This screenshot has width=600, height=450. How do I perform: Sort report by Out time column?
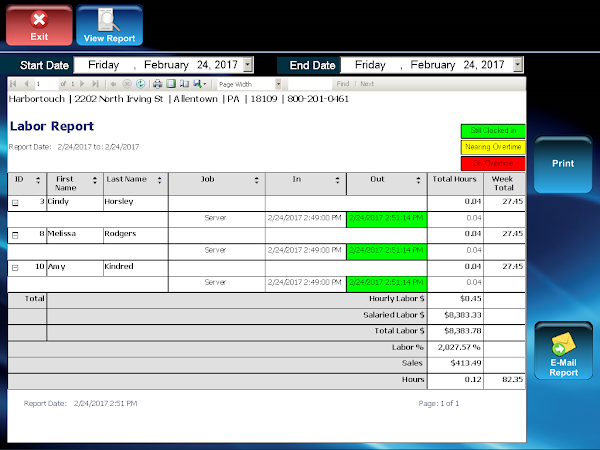coord(418,180)
